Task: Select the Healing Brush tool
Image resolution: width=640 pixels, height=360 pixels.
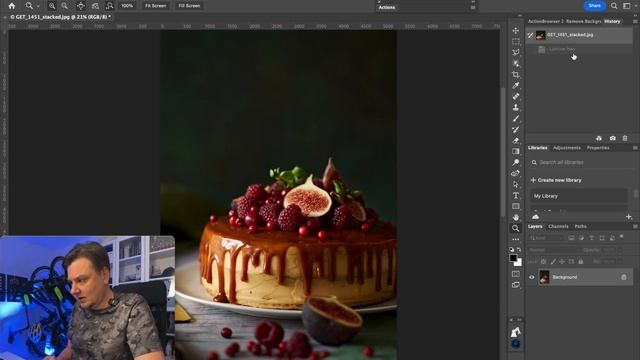Action: (516, 96)
